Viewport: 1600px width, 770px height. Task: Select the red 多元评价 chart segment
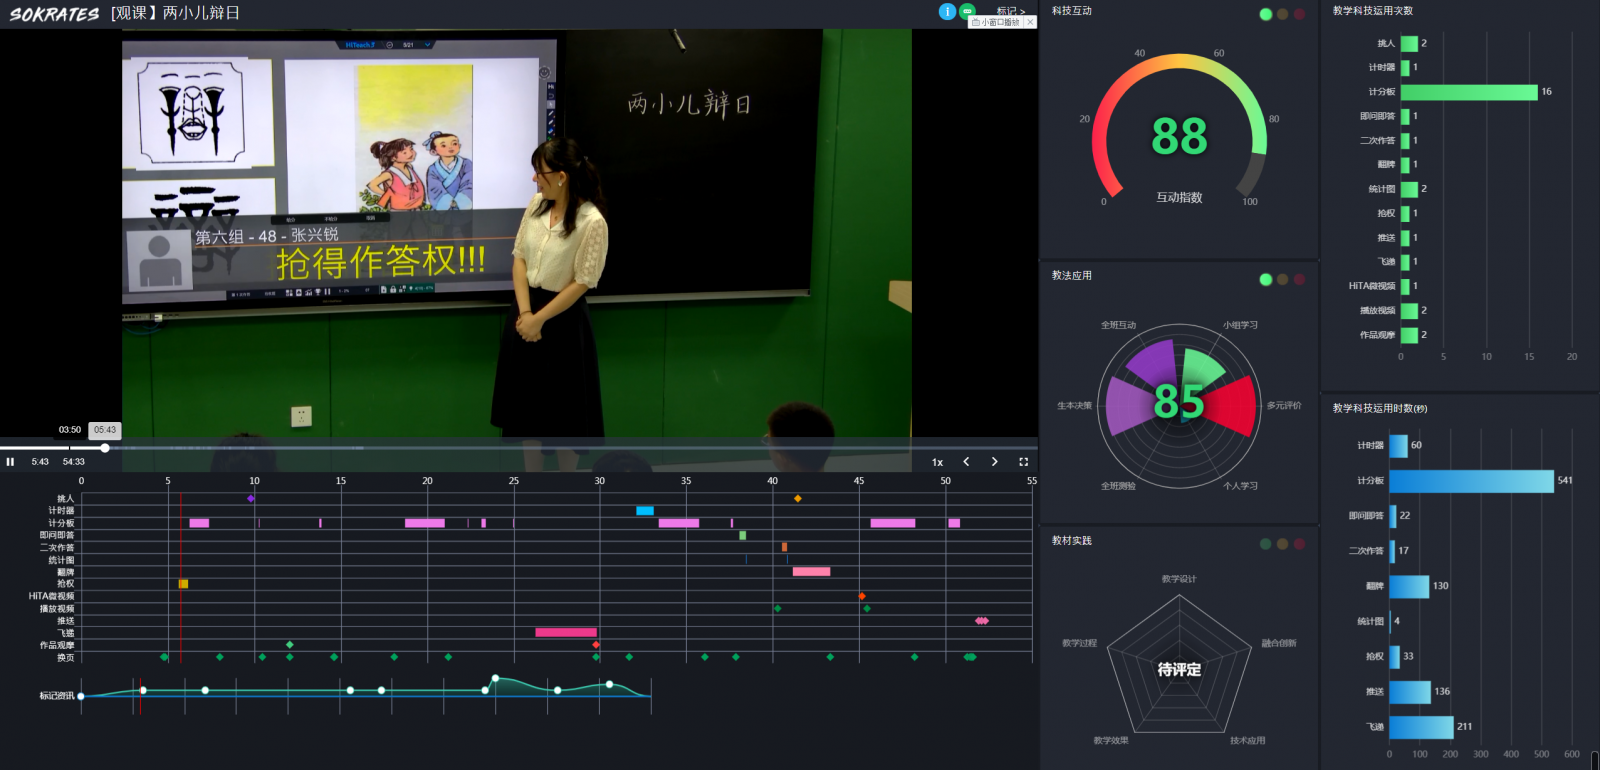[x=1237, y=404]
